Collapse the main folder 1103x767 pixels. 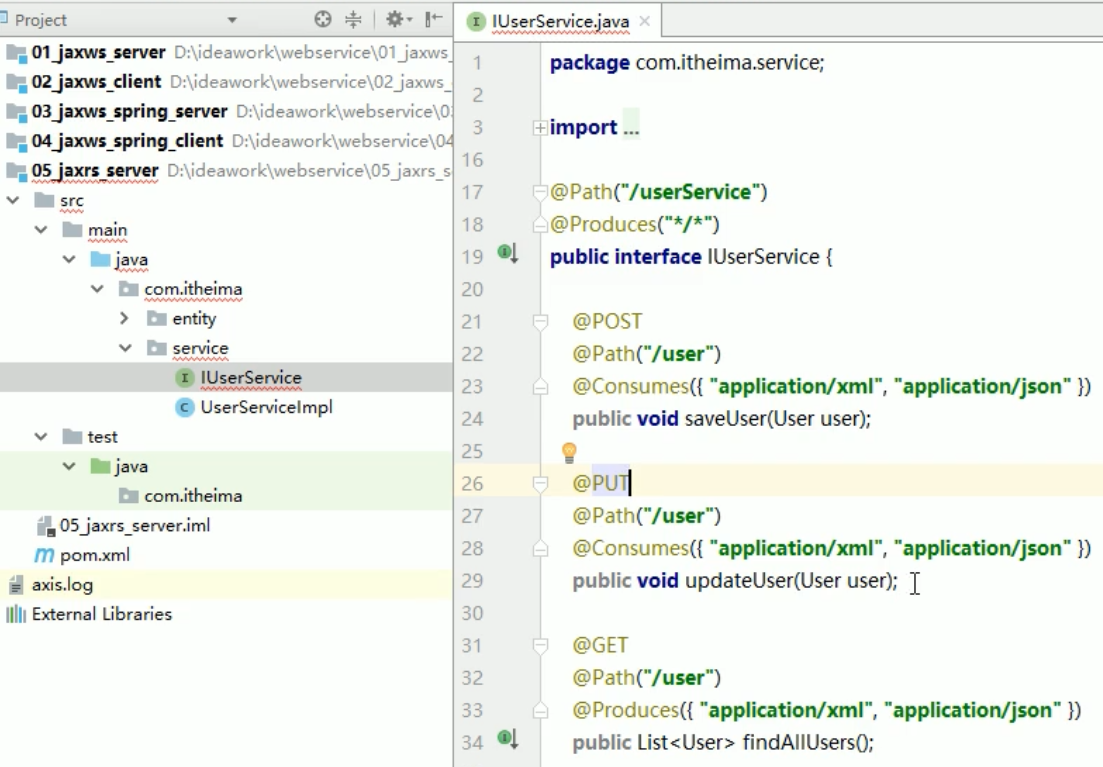42,229
